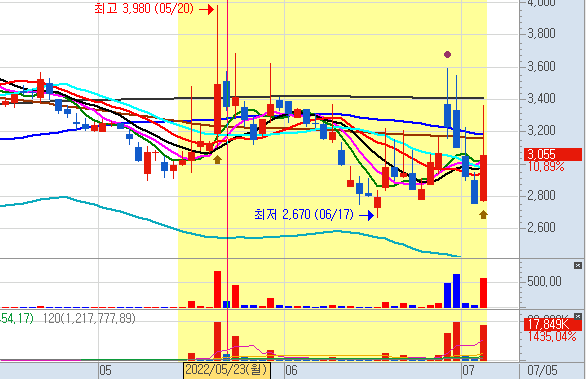Viewport: 586px width, 379px height.
Task: Click the latest red volume bar
Action: 483,293
